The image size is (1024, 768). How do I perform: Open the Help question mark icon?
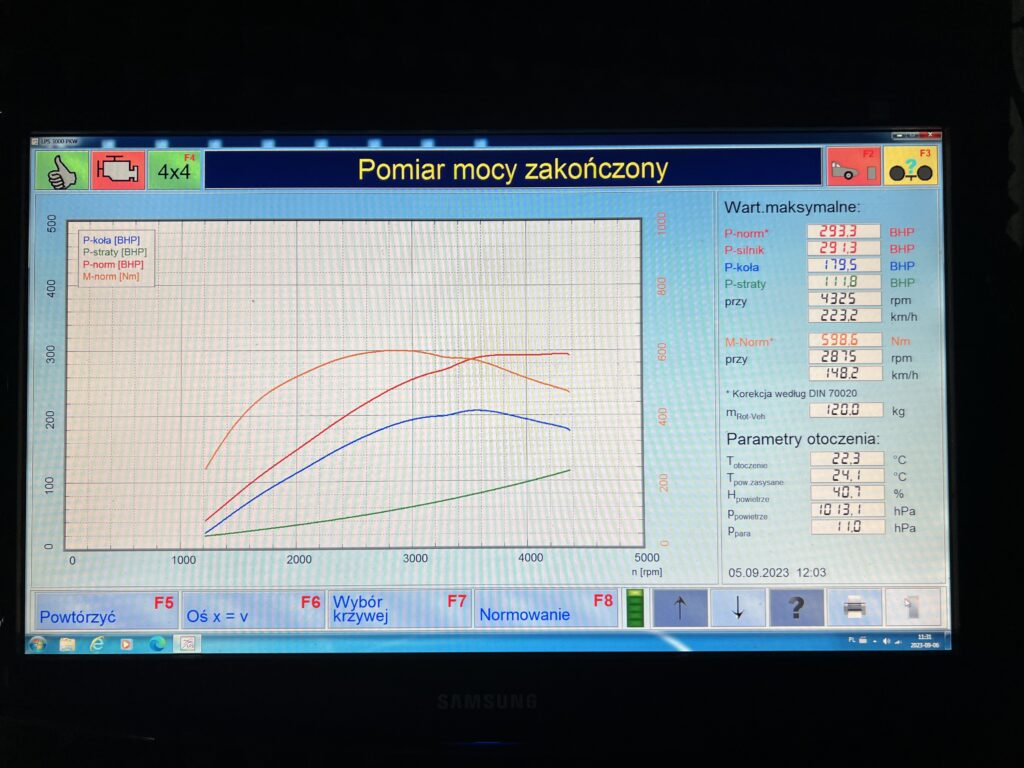pos(795,607)
